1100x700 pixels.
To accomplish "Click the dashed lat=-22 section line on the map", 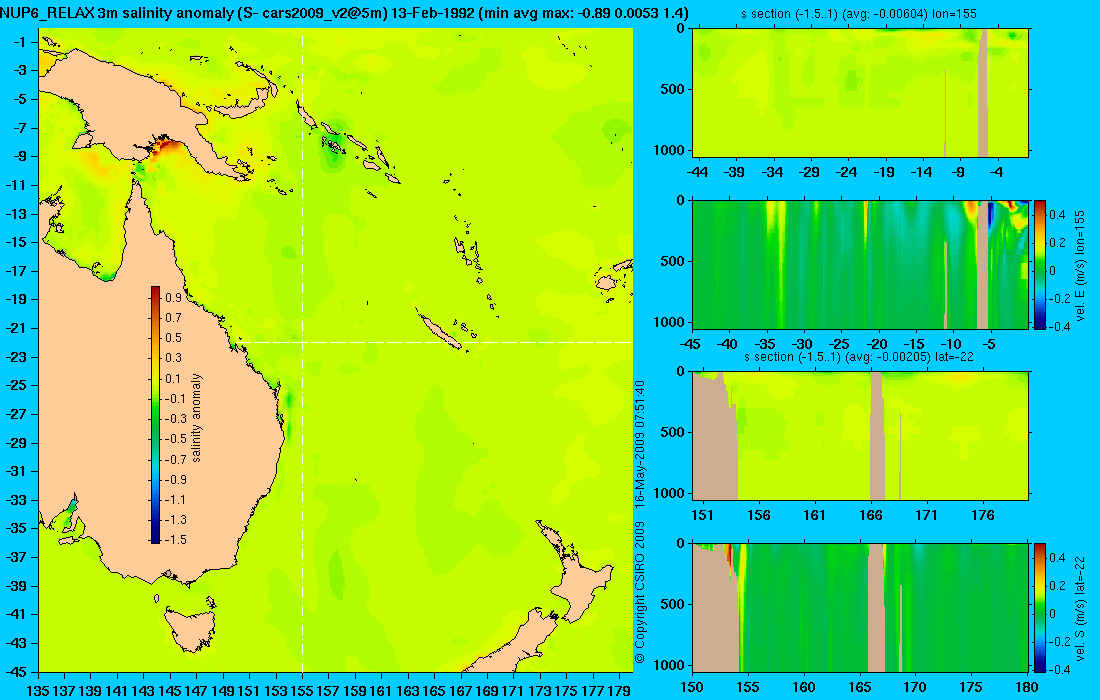I will 433,342.
